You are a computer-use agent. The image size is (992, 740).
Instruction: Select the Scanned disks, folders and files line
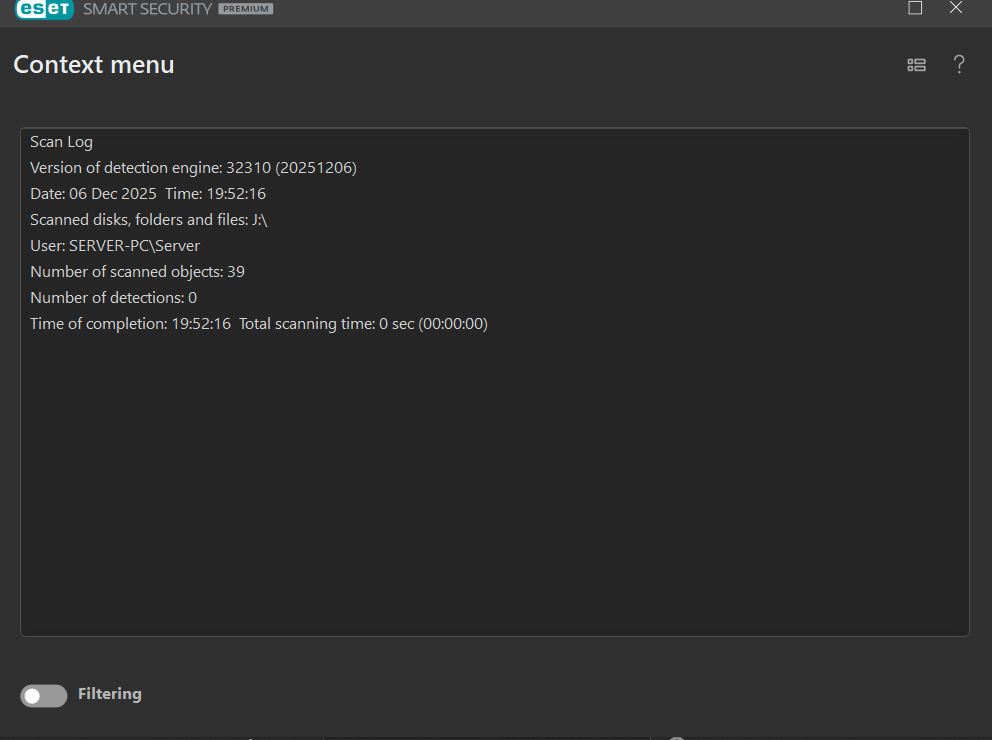(x=149, y=220)
